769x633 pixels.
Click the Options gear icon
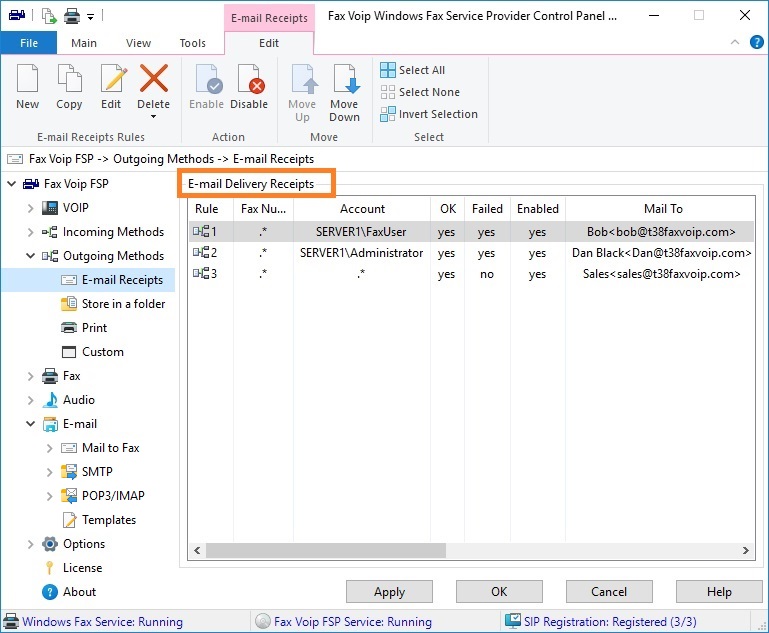pos(50,544)
